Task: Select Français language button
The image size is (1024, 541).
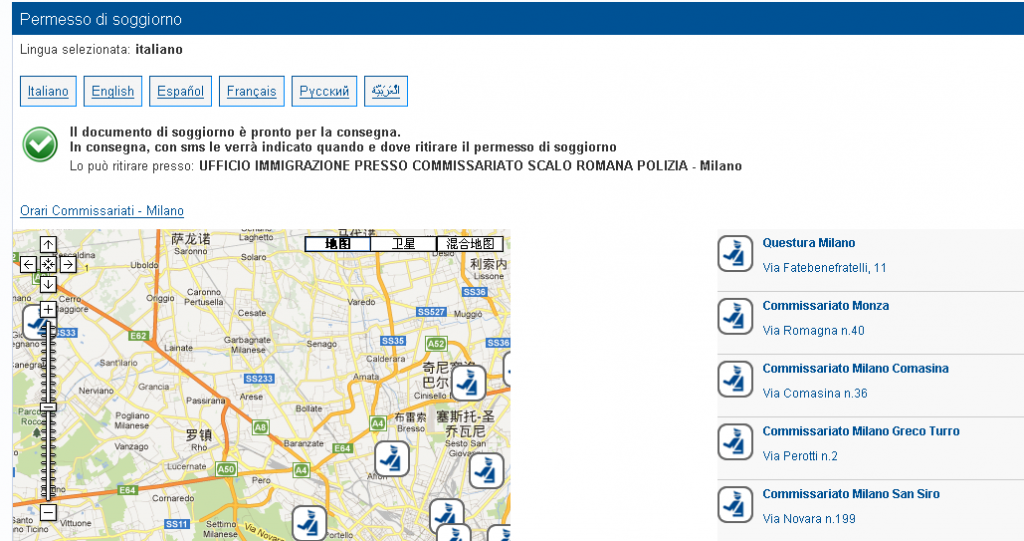Action: tap(251, 91)
